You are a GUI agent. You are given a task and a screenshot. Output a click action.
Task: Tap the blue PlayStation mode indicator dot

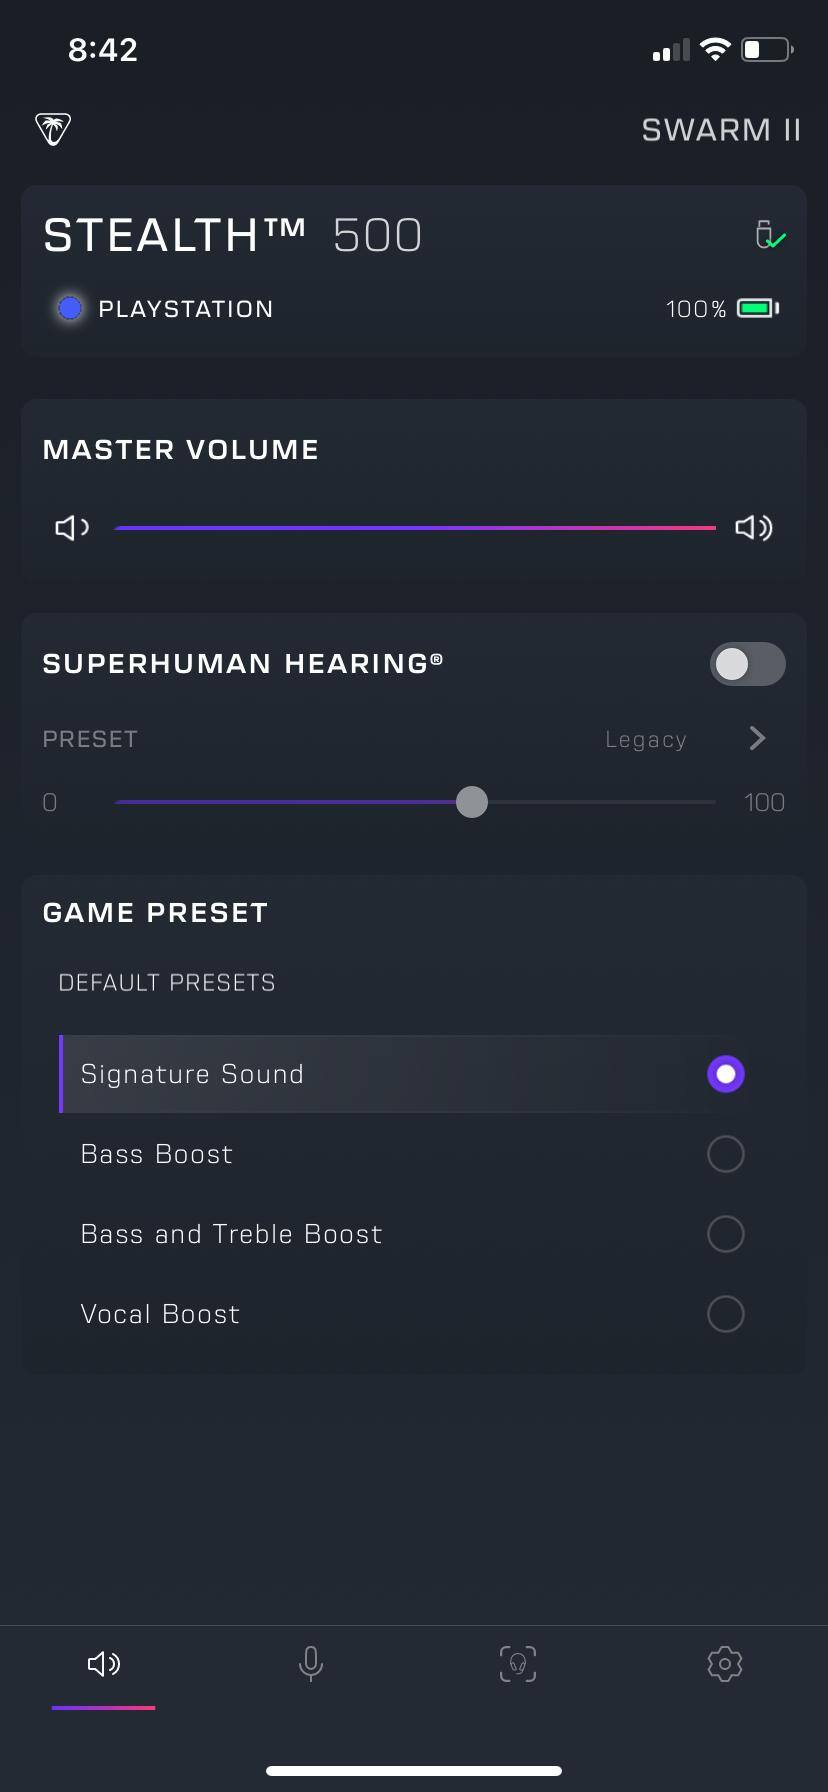tap(70, 308)
